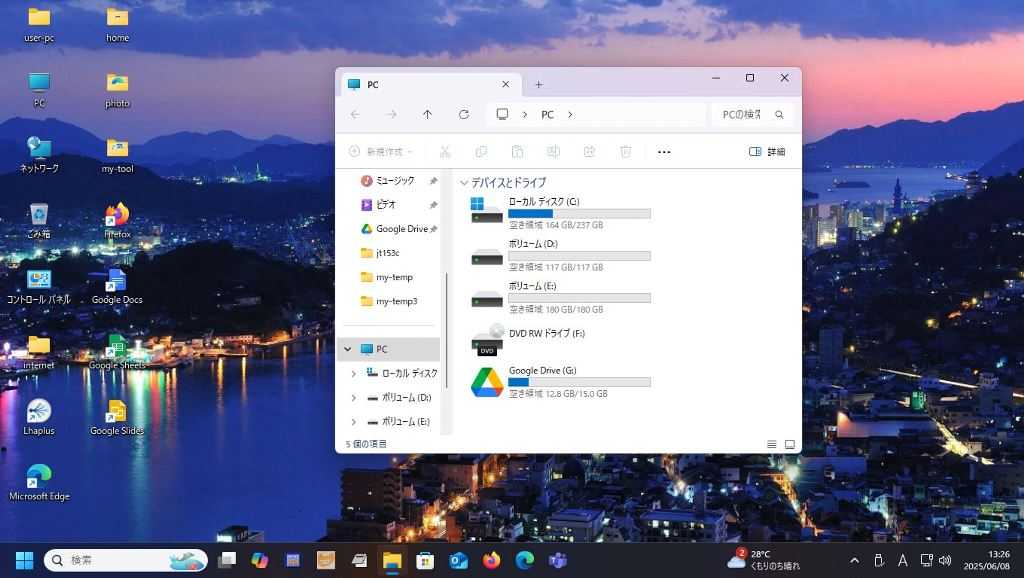
Task: Open the See more (three dots) menu
Action: 664,152
